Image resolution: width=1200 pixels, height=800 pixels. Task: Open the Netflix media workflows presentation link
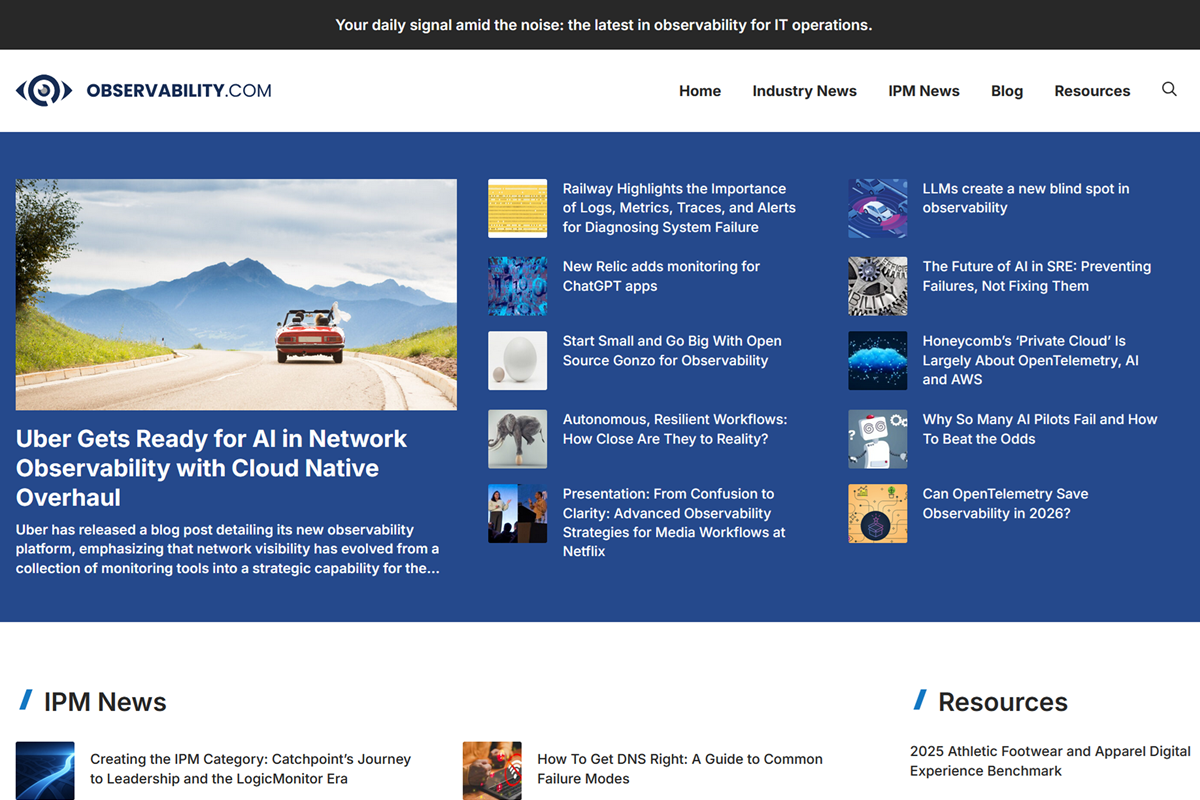tap(673, 522)
